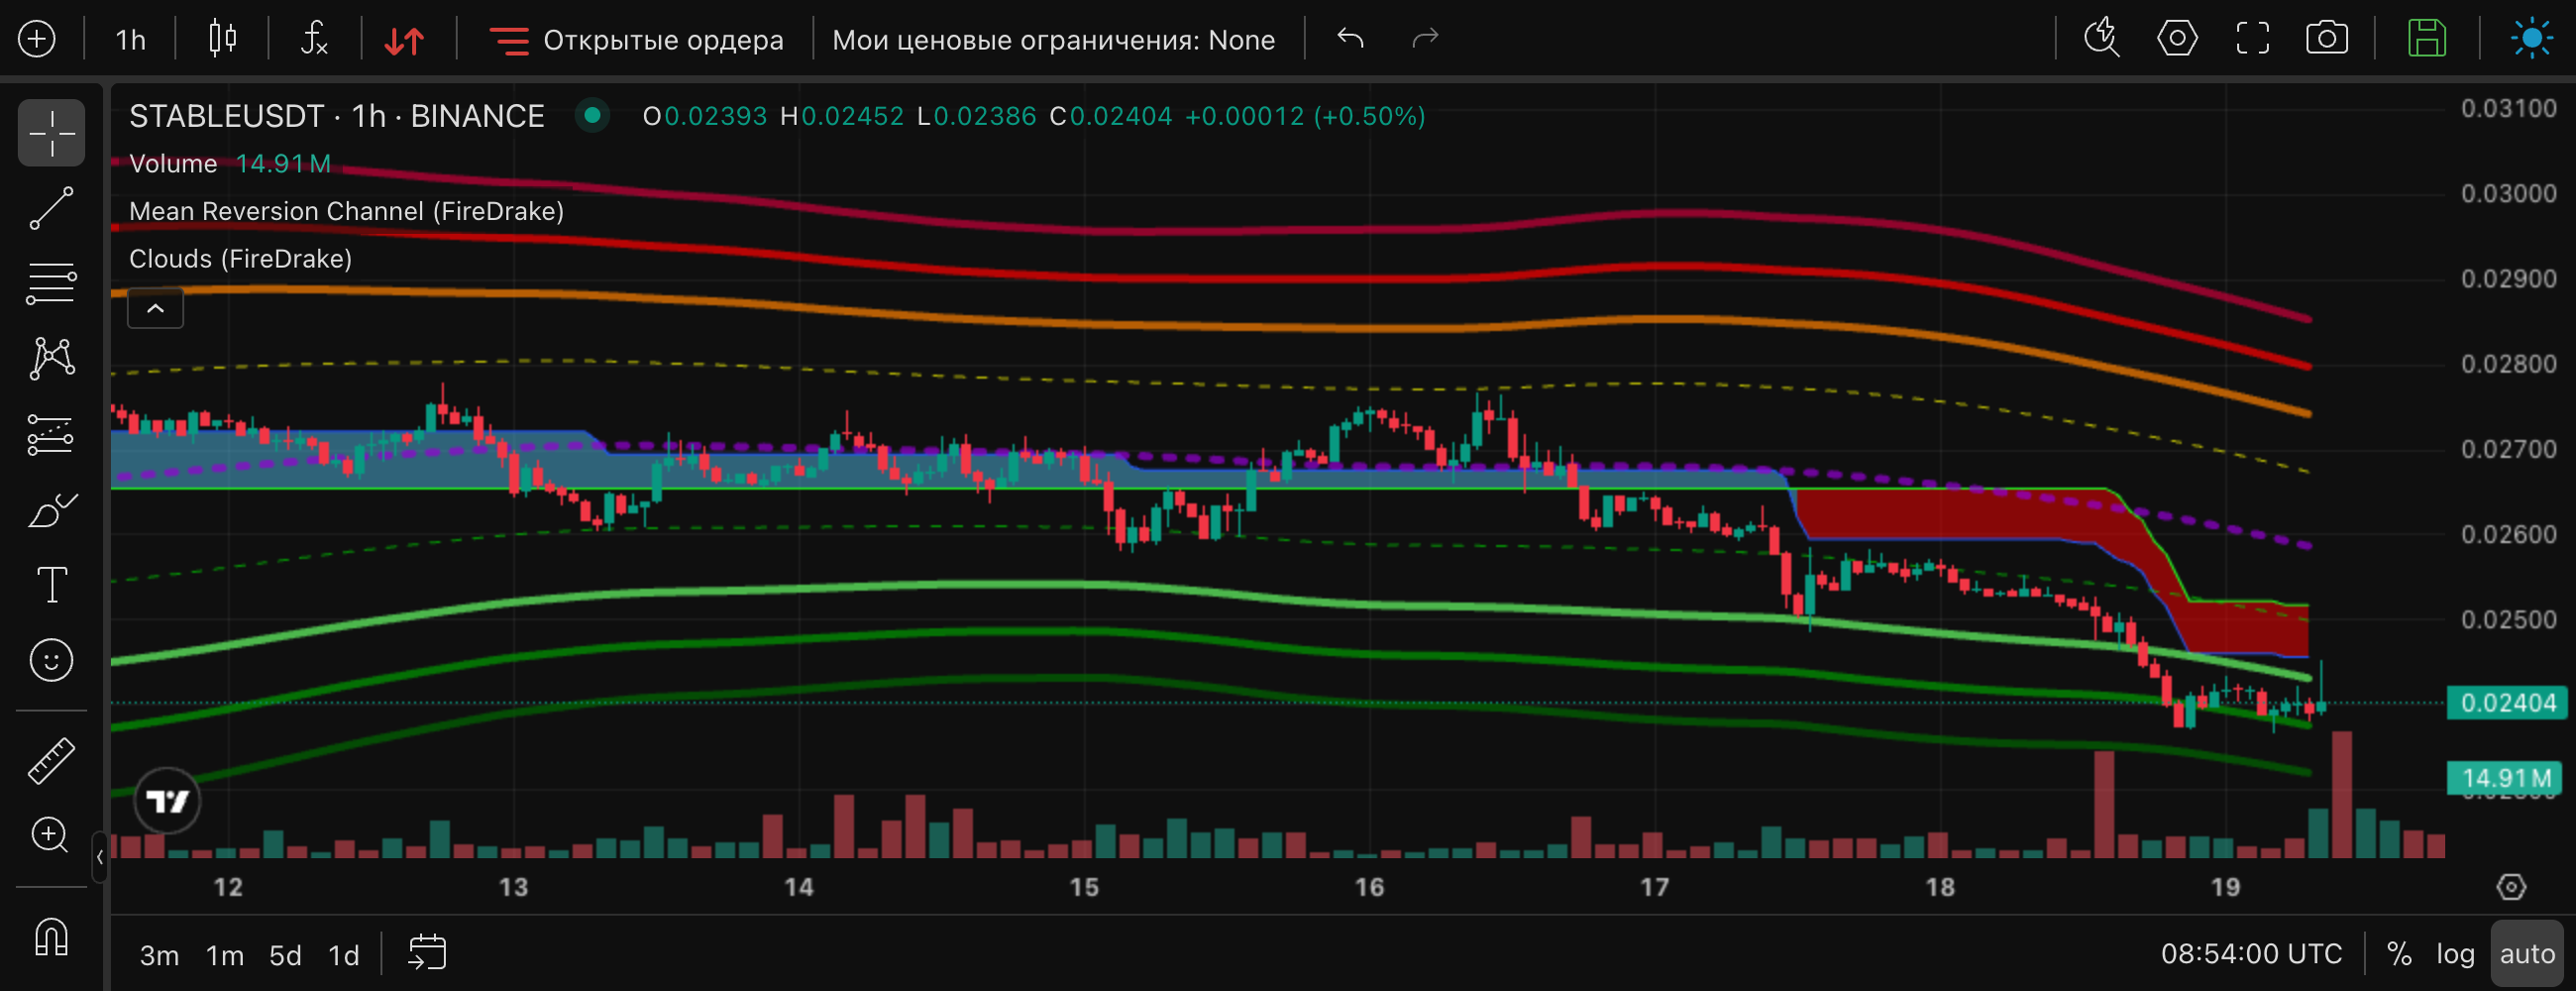This screenshot has height=991, width=2576.
Task: Toggle percent scale mode
Action: point(2398,954)
